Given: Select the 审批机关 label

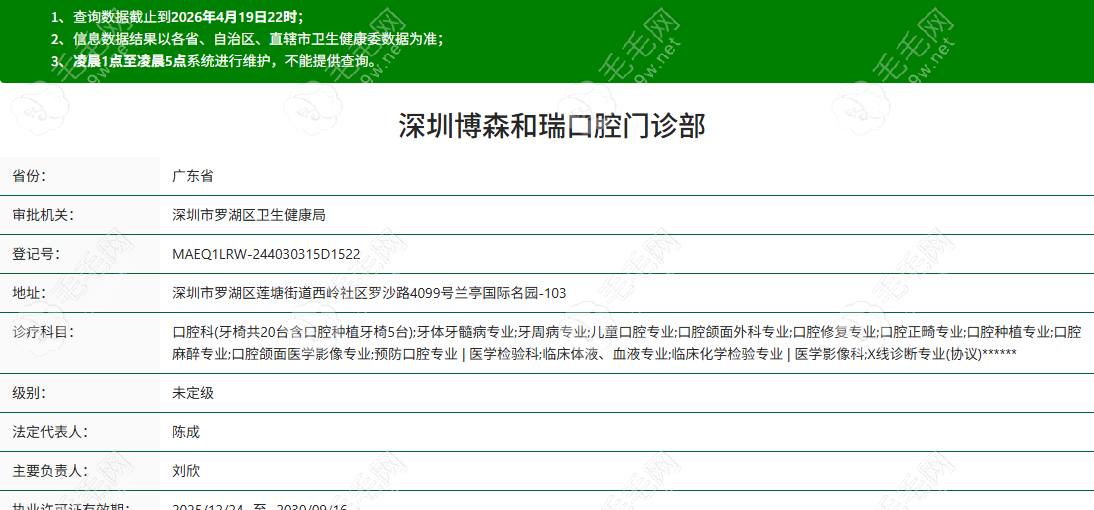Looking at the screenshot, I should coord(43,215).
